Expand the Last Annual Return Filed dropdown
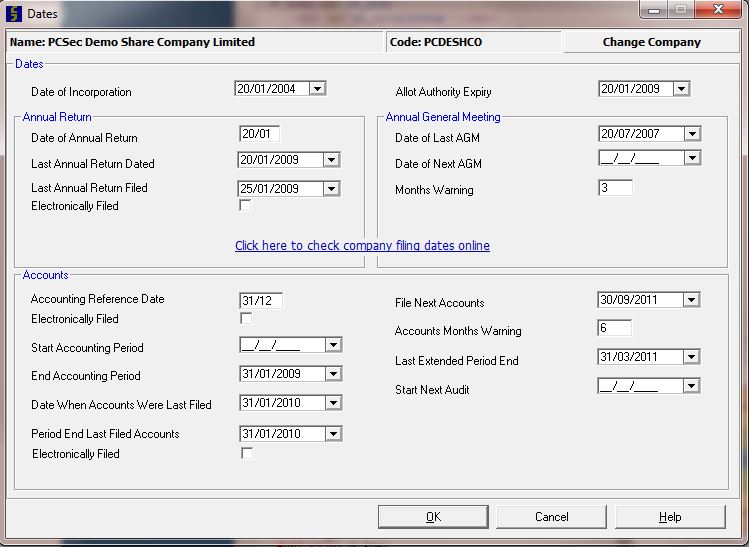Viewport: 749px width, 547px height. point(332,188)
